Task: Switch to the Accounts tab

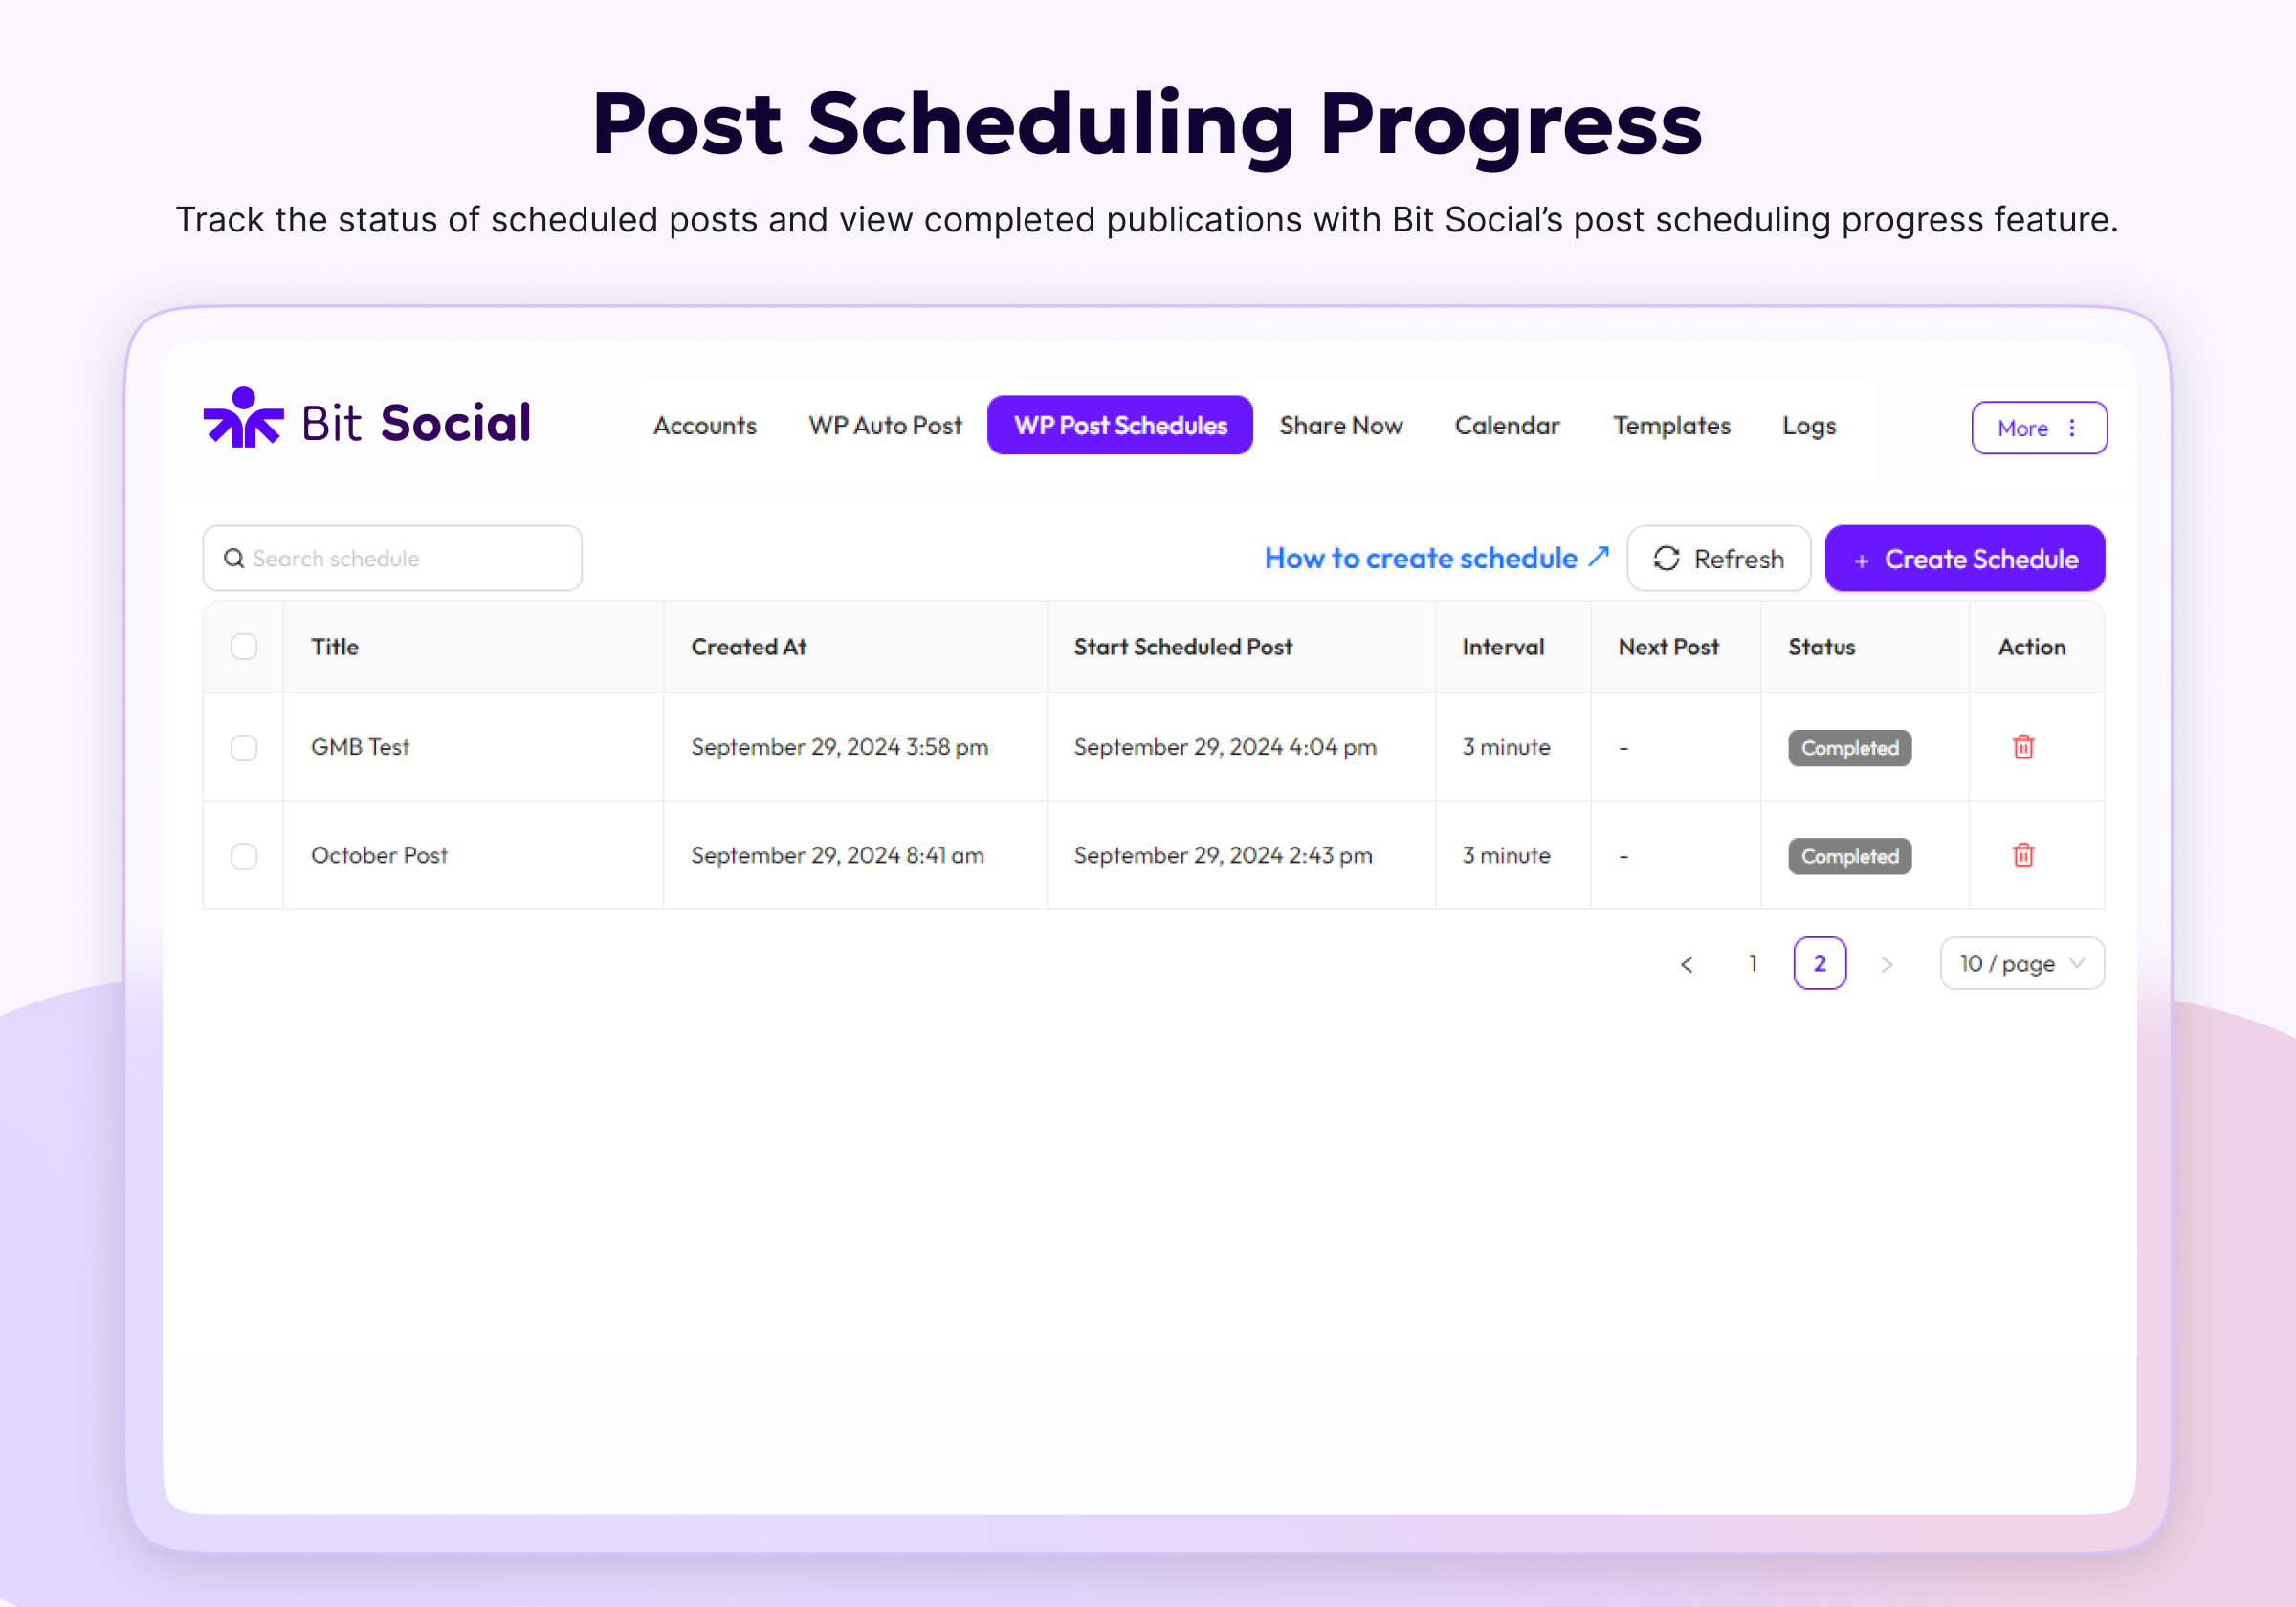Action: click(703, 424)
